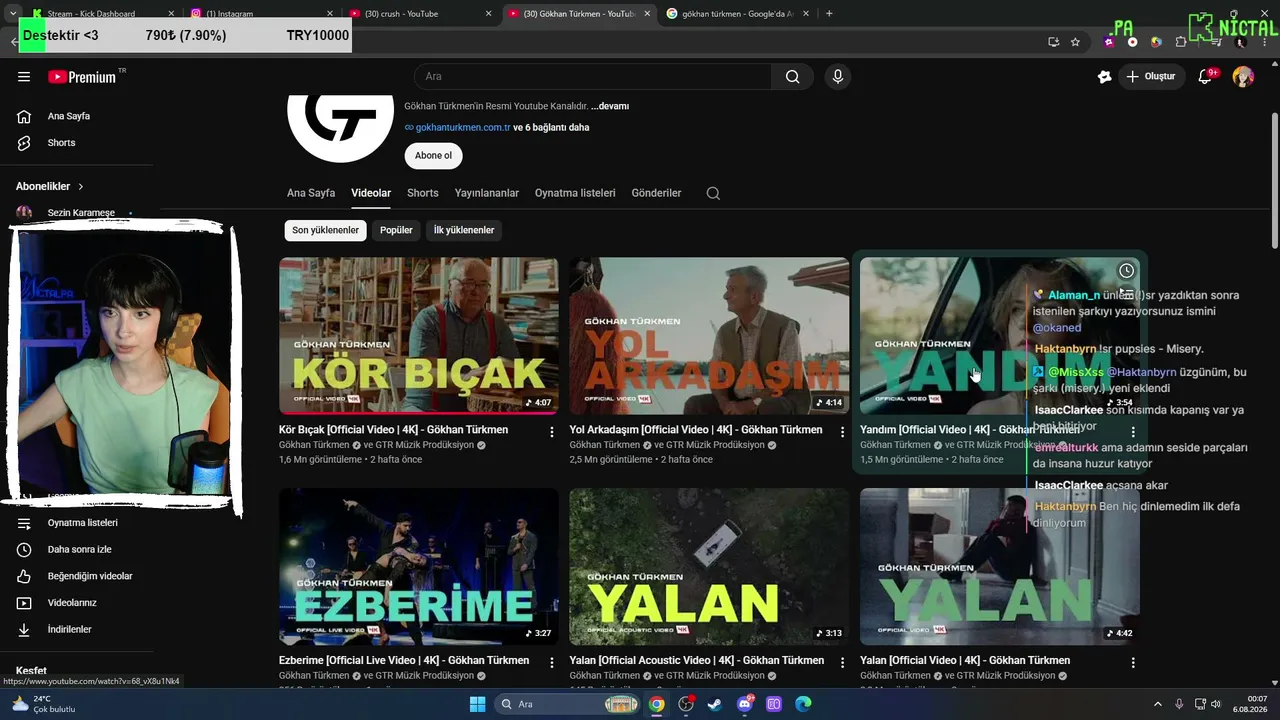The height and width of the screenshot is (720, 1280).
Task: Add Yandım video to Watch Later
Action: point(1126,271)
